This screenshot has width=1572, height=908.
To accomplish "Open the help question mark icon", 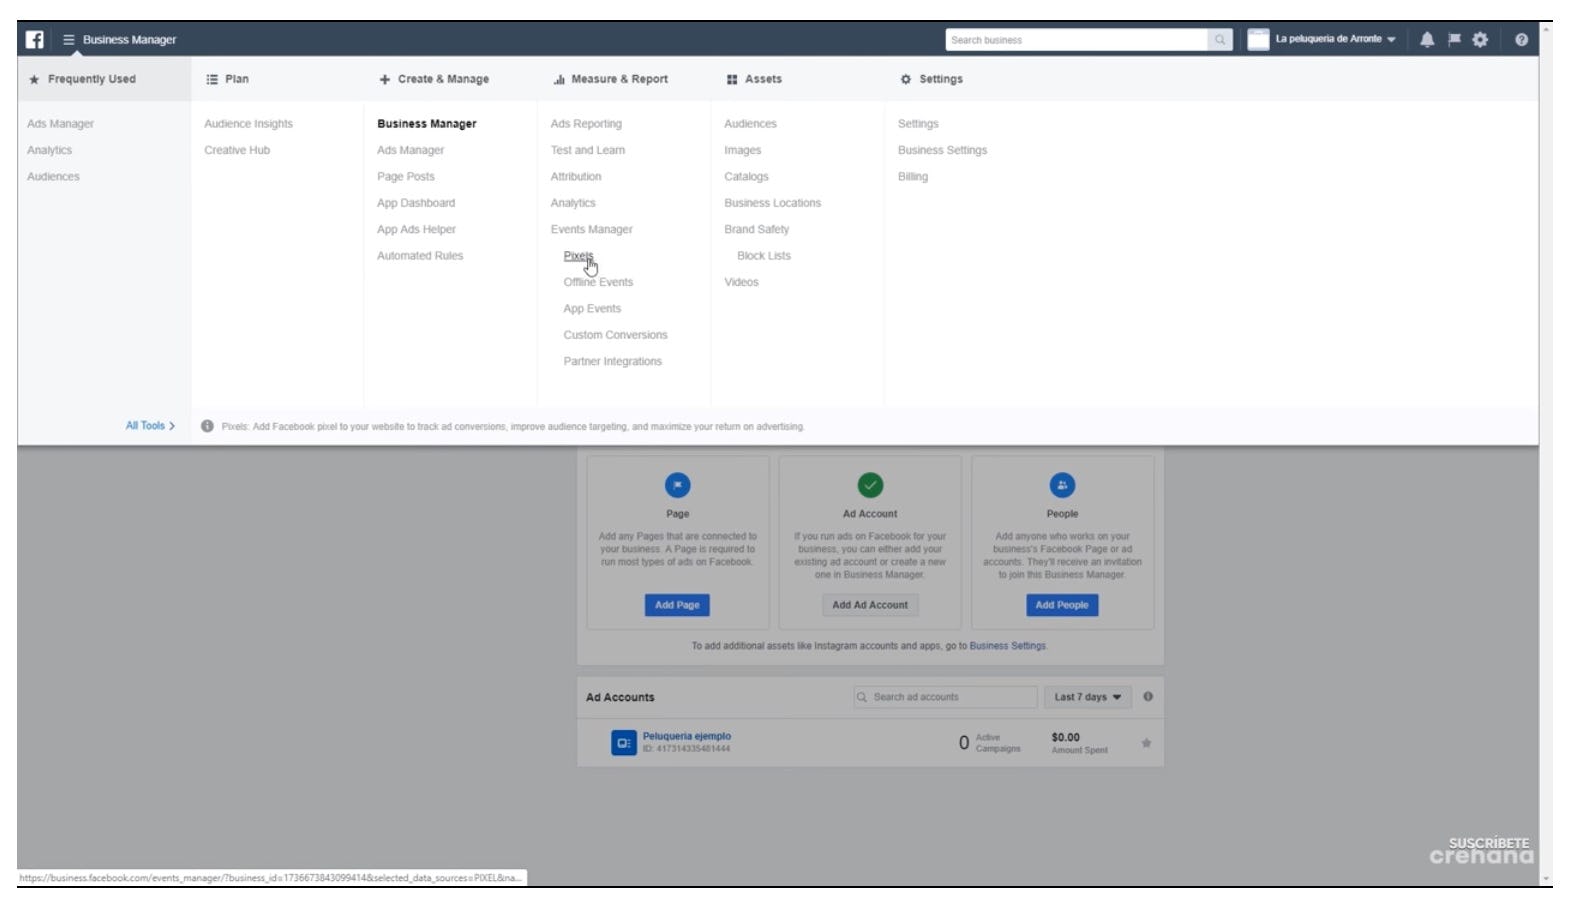I will click(1521, 40).
